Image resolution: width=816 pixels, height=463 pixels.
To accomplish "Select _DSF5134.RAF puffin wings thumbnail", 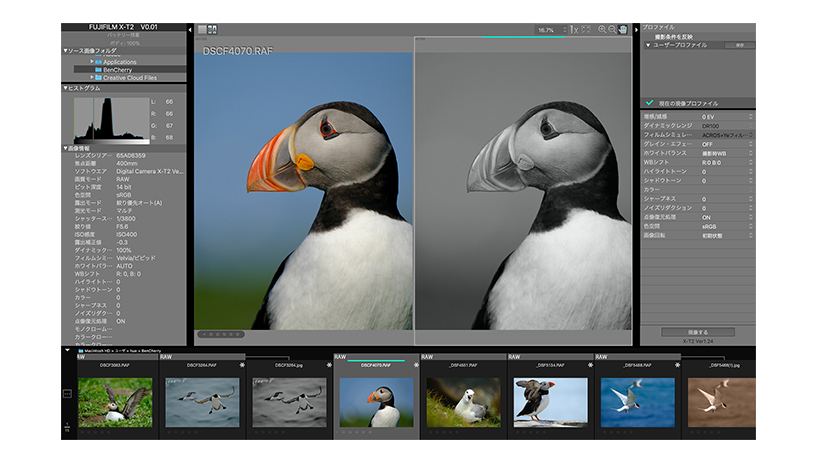I will [551, 403].
